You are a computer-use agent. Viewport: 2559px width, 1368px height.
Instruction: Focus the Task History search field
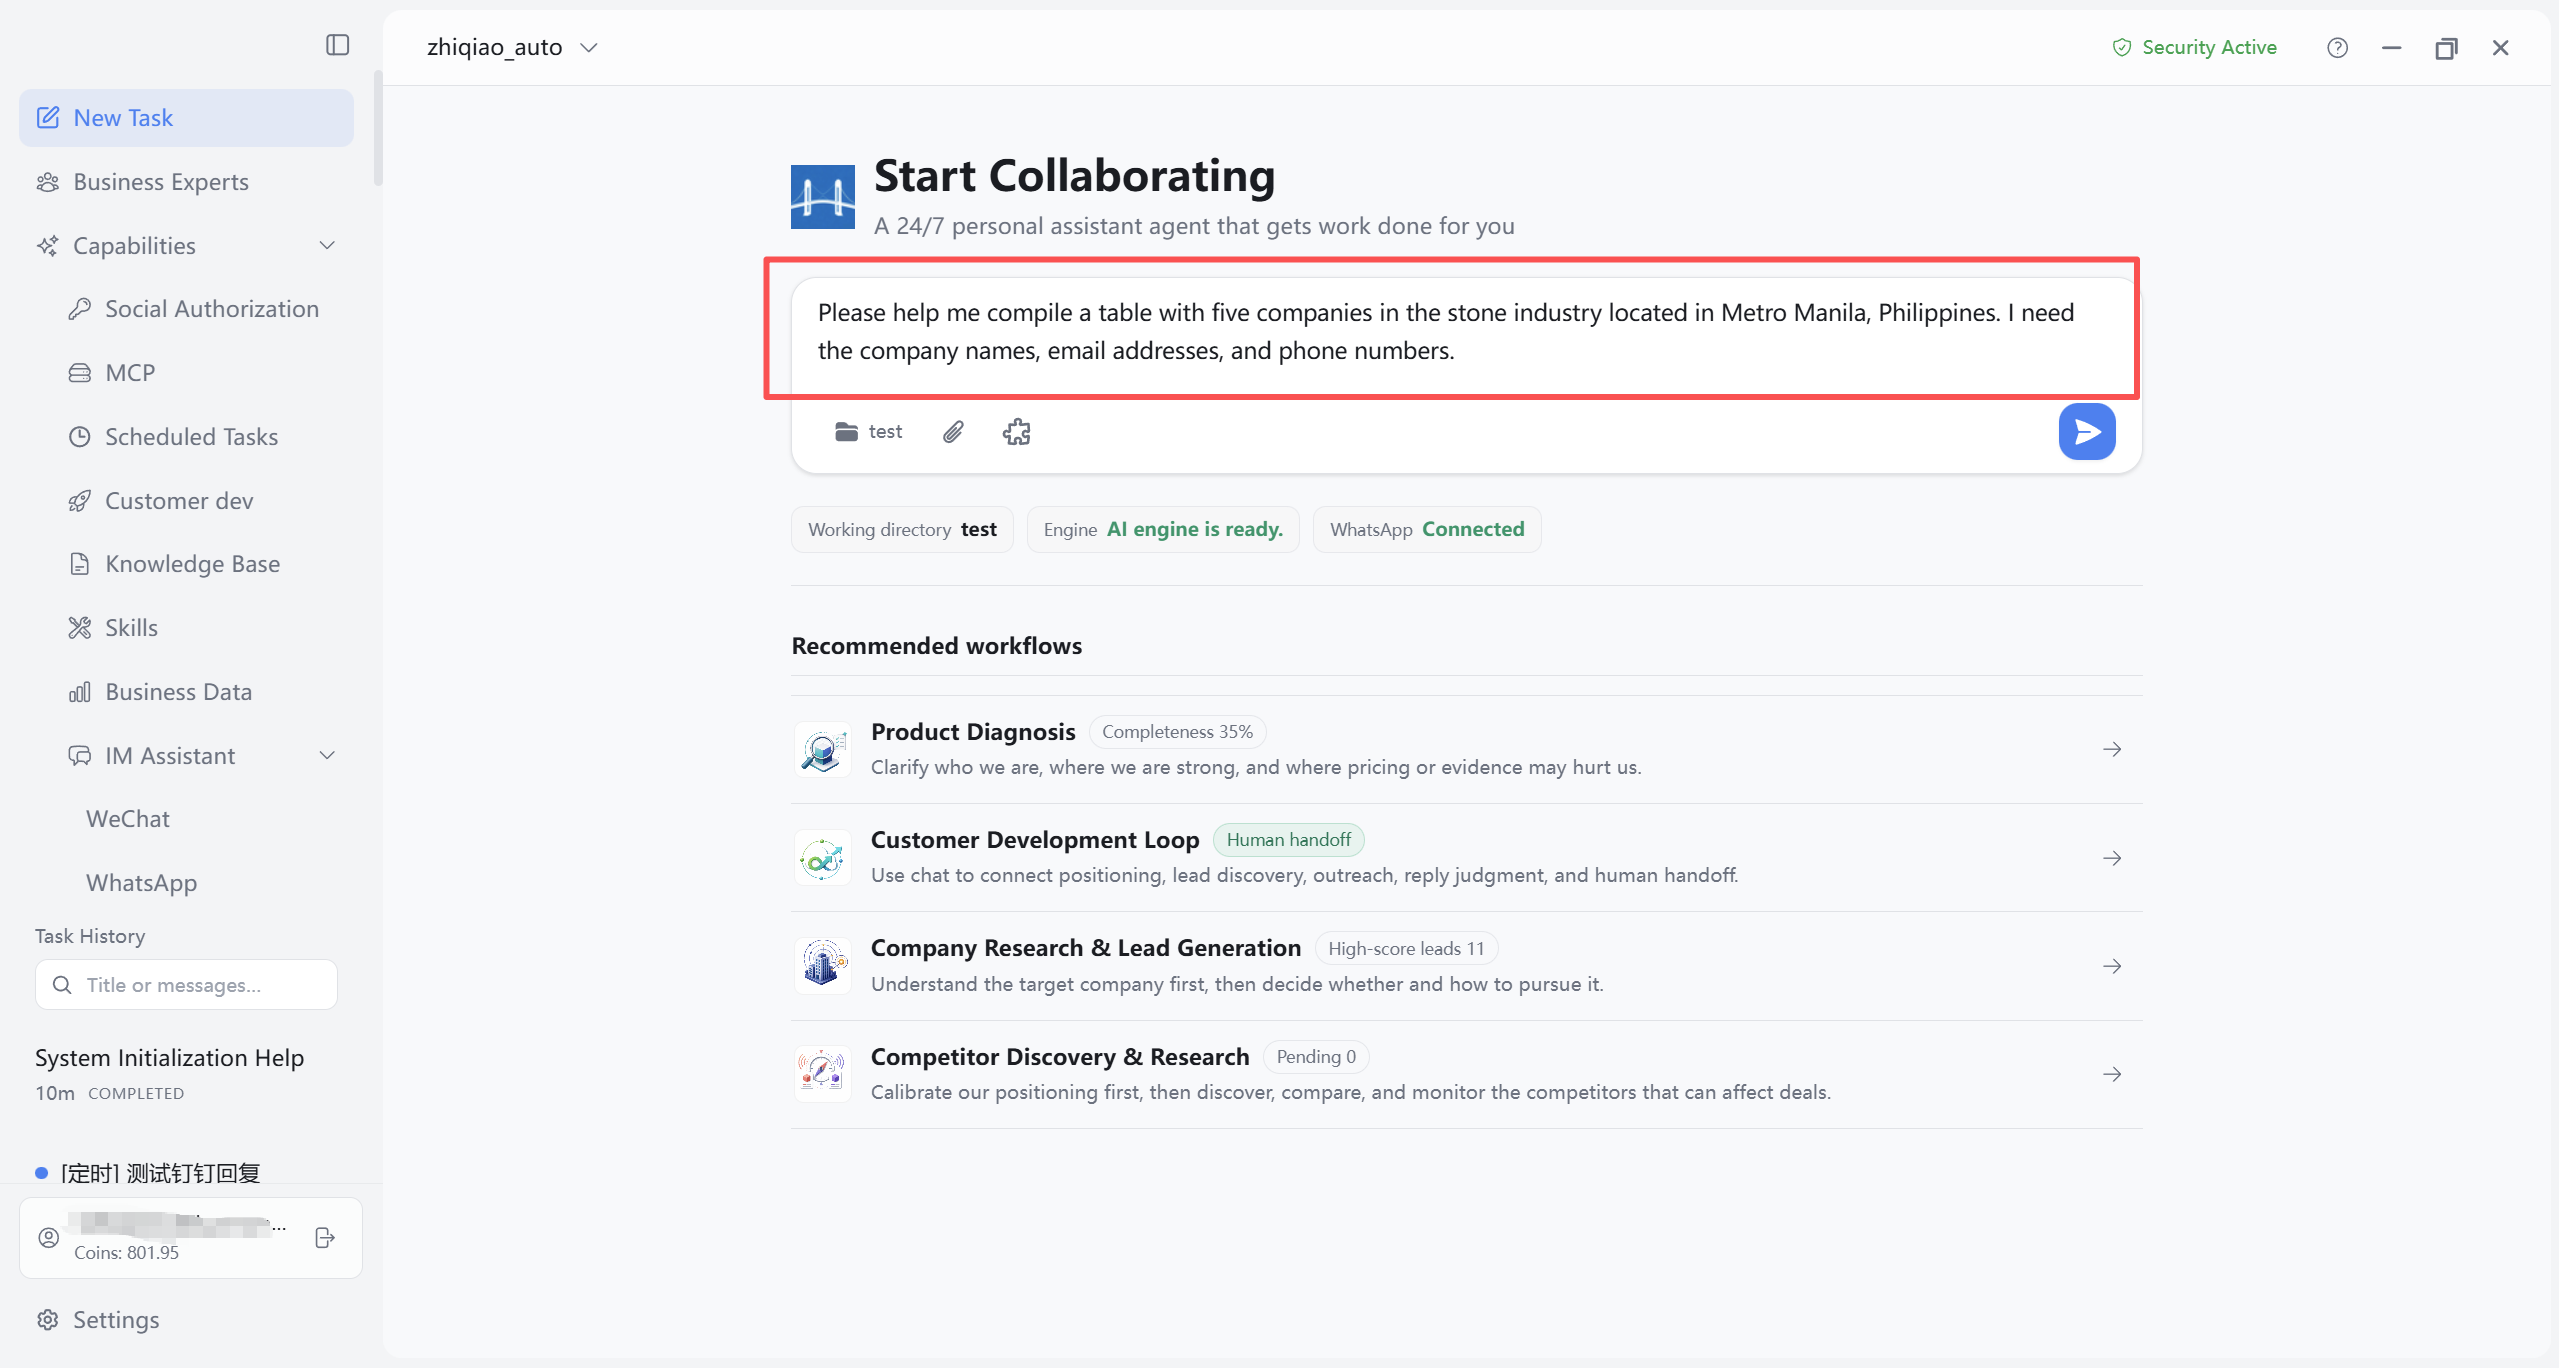(x=186, y=984)
